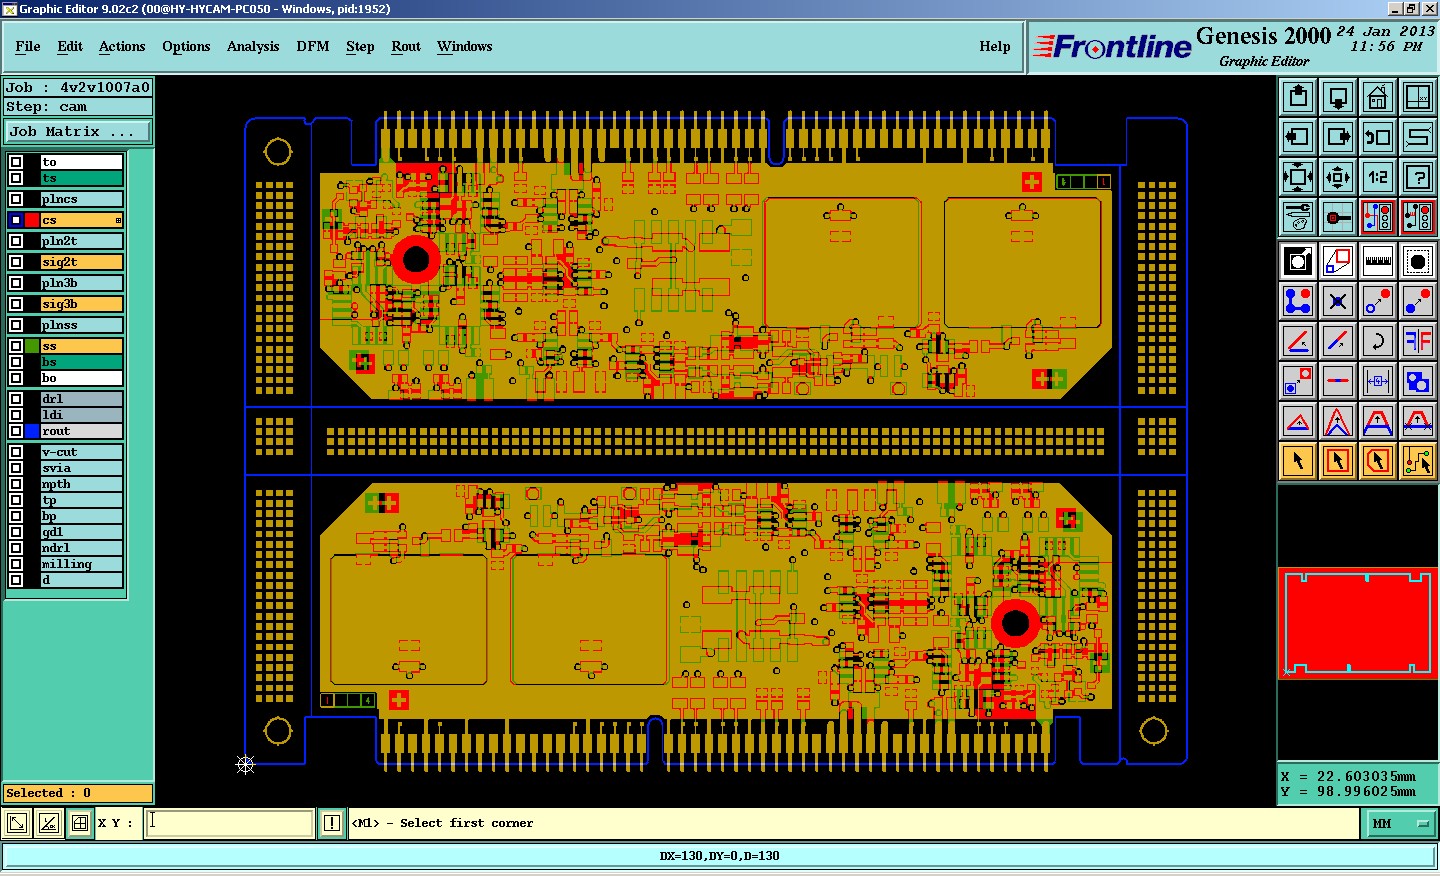Toggle the 'ts' layer checkbox

click(x=16, y=178)
